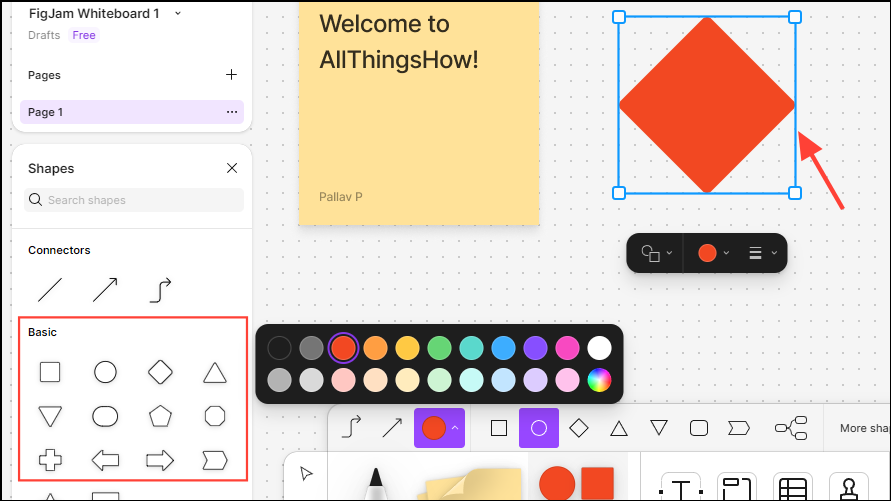Select the rounded rectangle in Basic panel

105,416
